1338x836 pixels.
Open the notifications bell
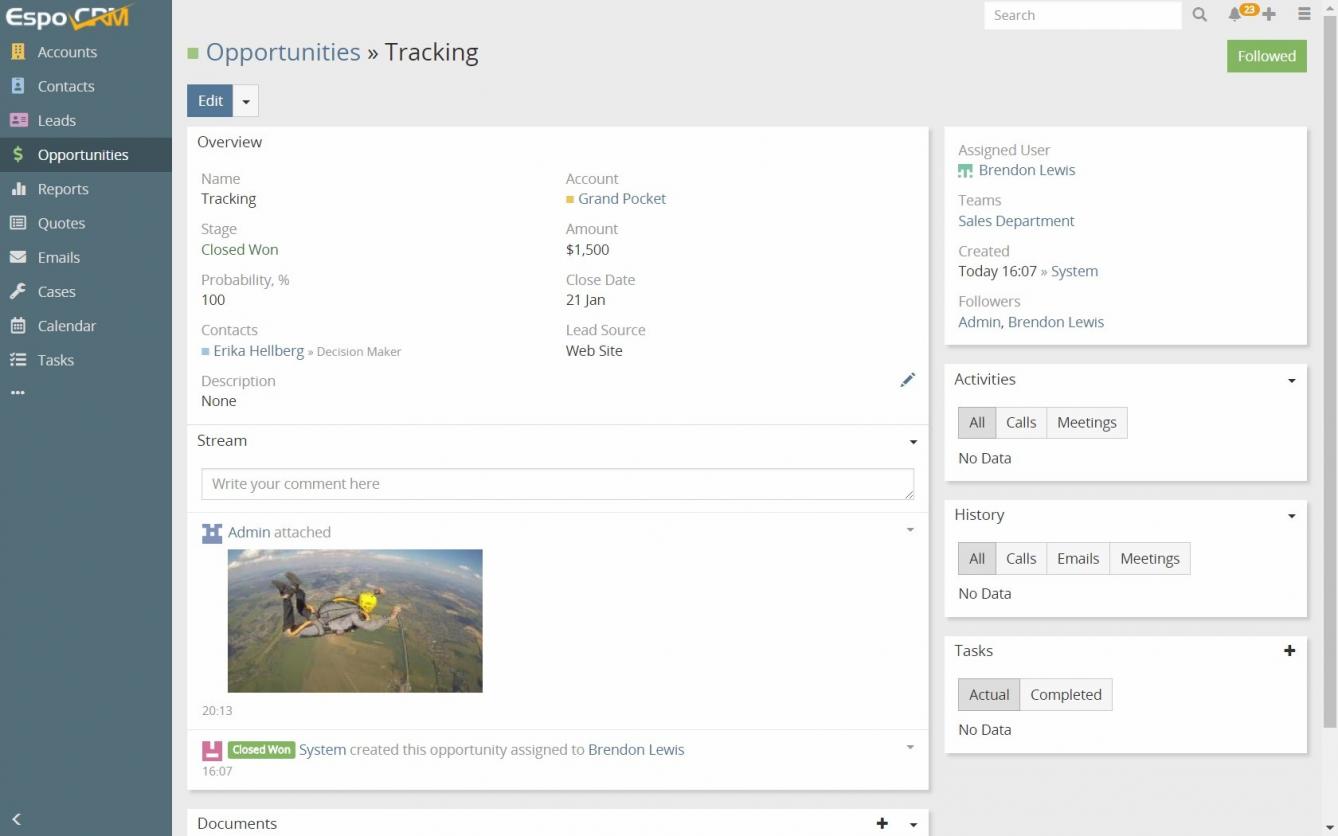pos(1235,15)
